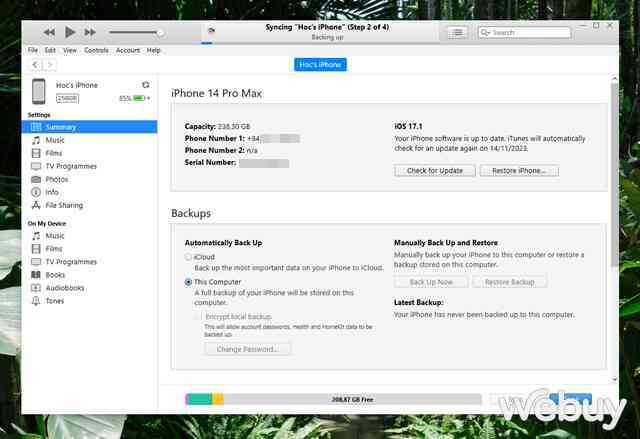Click the iOS 17.1 version text
Image resolution: width=640 pixels, height=439 pixels.
[408, 126]
